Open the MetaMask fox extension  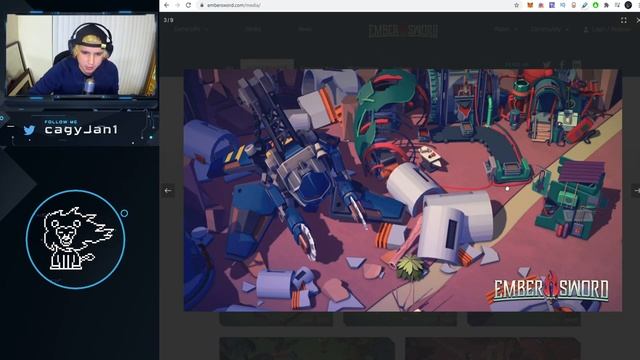click(x=531, y=5)
